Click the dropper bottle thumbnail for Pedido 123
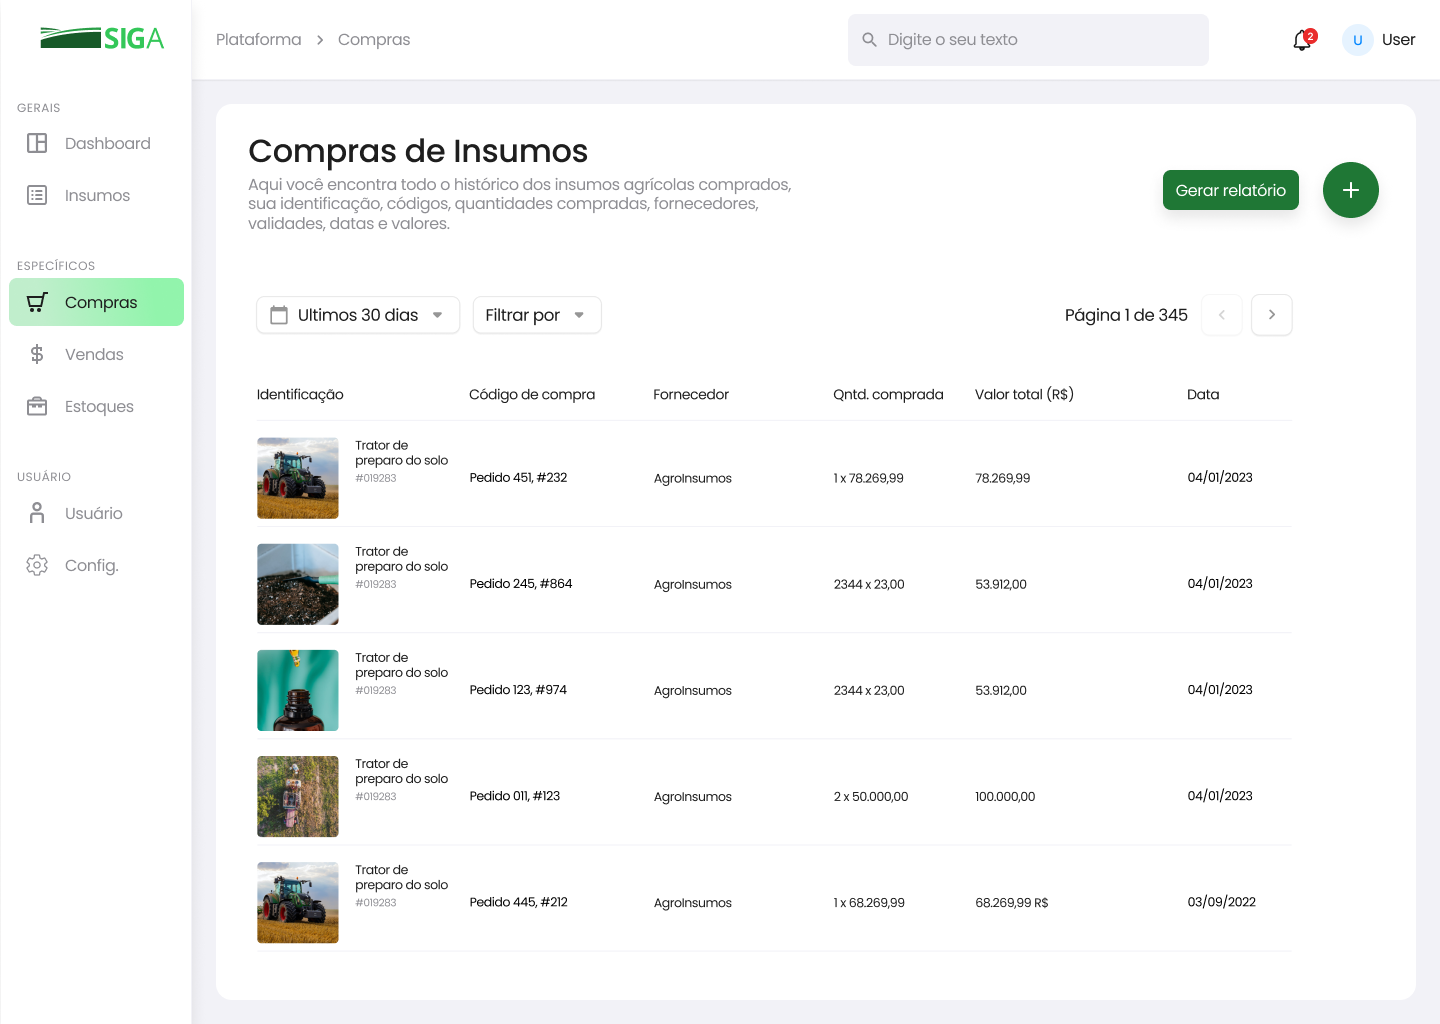Image resolution: width=1440 pixels, height=1024 pixels. (298, 690)
